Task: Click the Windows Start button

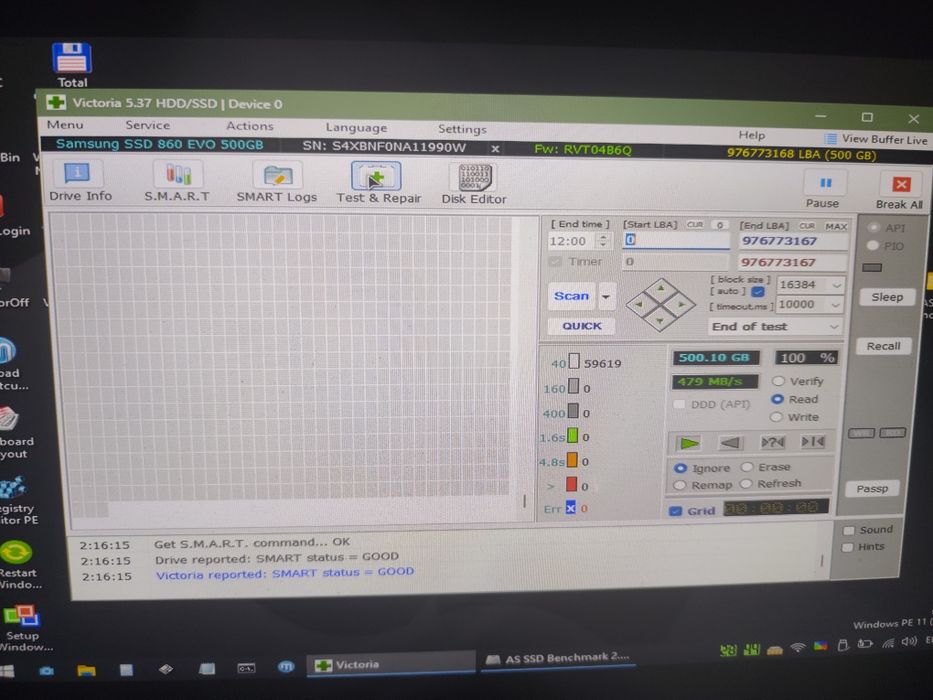Action: pos(7,671)
